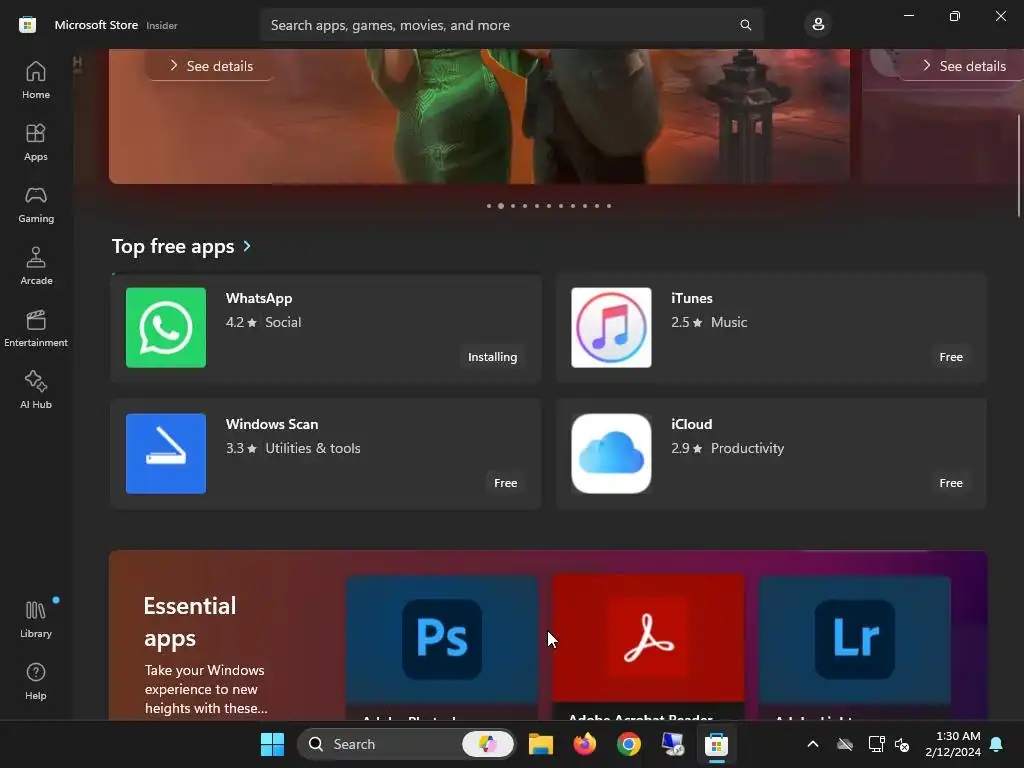Click the Microsoft Store logo icon

click(x=27, y=25)
